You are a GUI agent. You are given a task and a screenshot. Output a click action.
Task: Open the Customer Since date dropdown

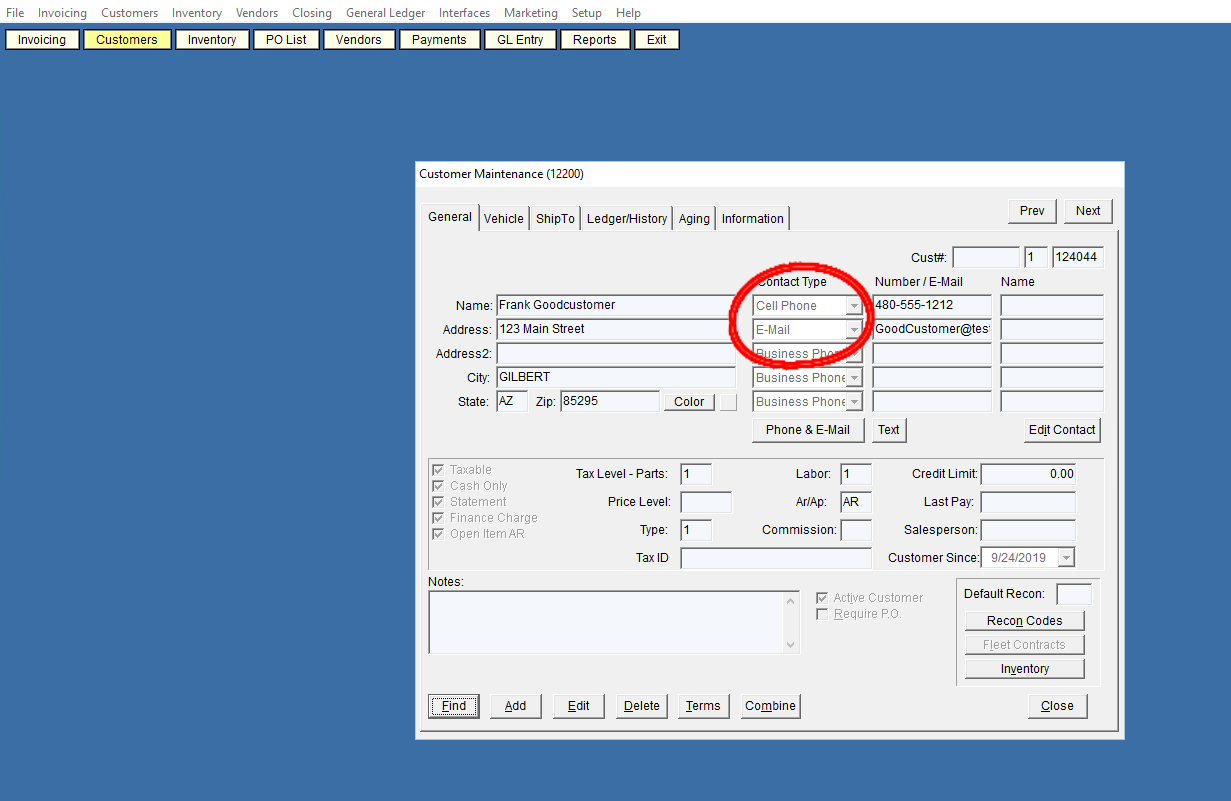click(x=1066, y=558)
